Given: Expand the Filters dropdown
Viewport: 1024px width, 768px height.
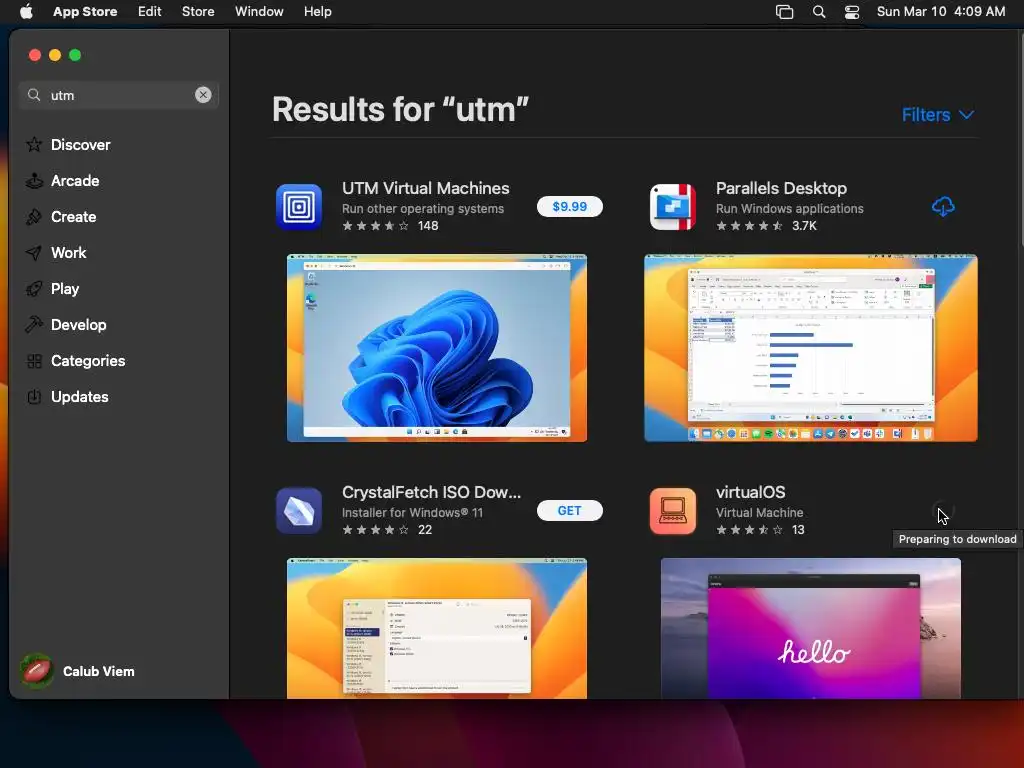Looking at the screenshot, I should 938,115.
